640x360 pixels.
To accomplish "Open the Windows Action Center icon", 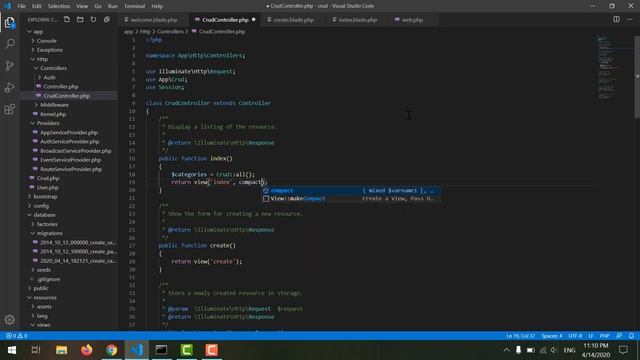I will (x=623, y=350).
